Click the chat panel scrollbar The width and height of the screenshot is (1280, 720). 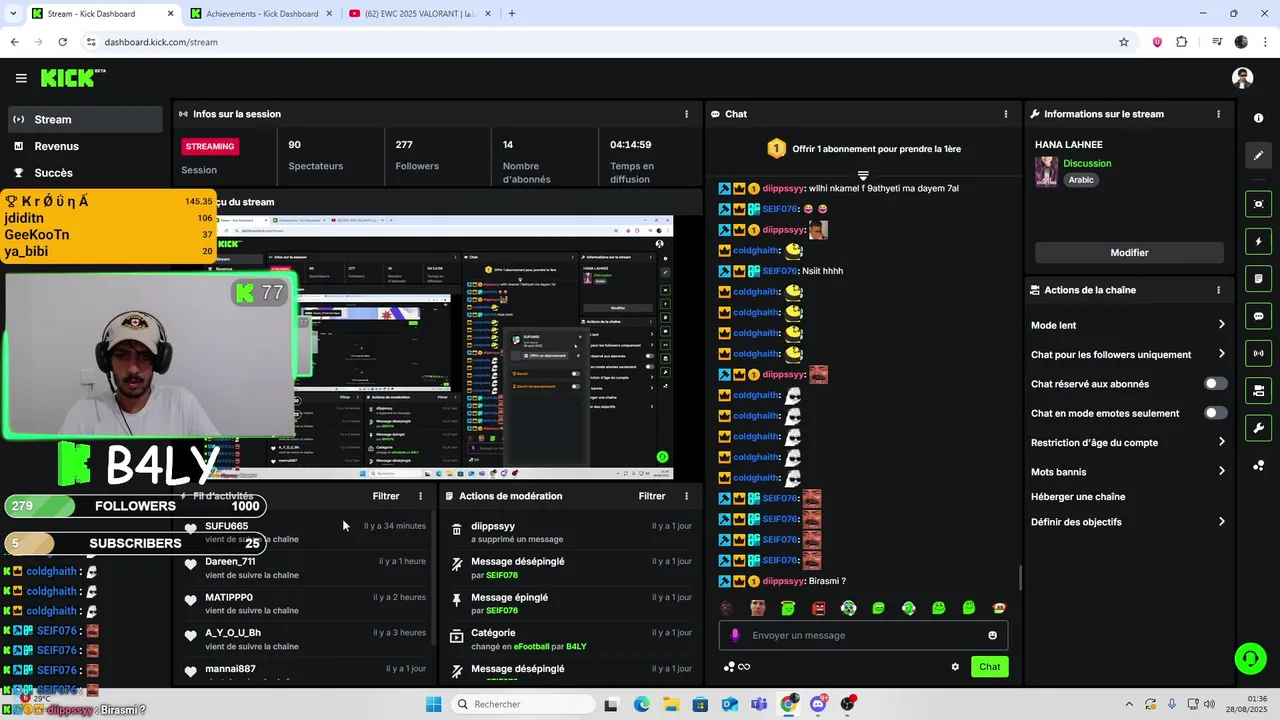1020,578
